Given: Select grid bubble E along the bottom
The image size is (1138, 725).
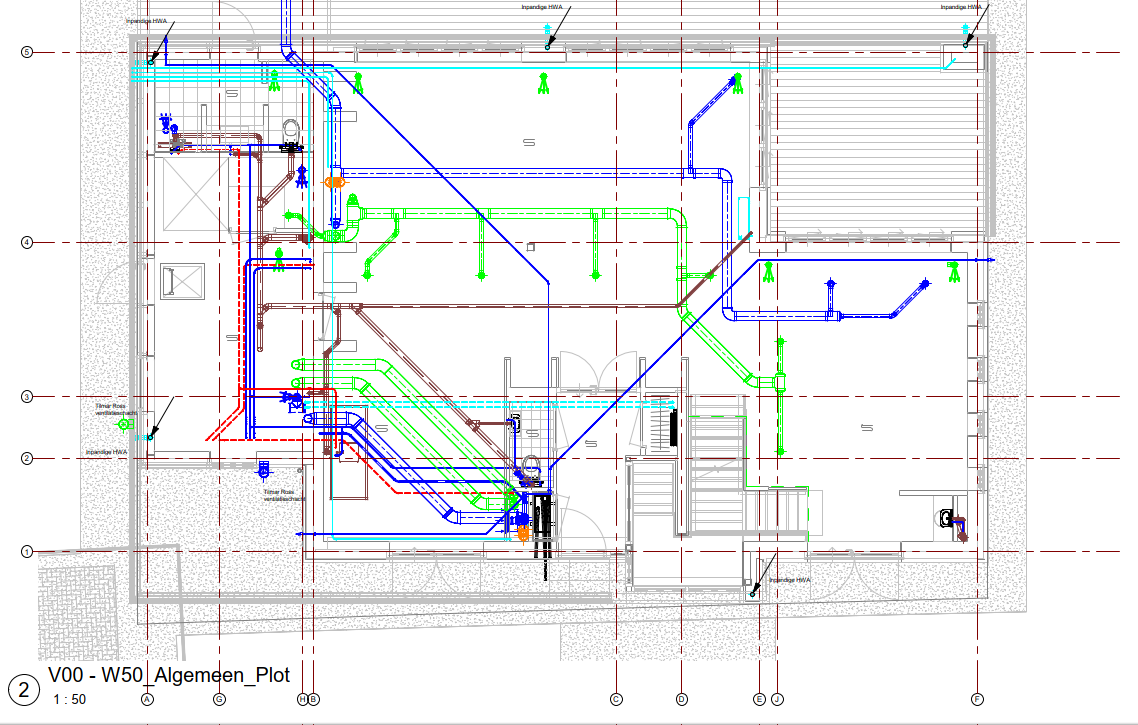Looking at the screenshot, I should pyautogui.click(x=760, y=699).
